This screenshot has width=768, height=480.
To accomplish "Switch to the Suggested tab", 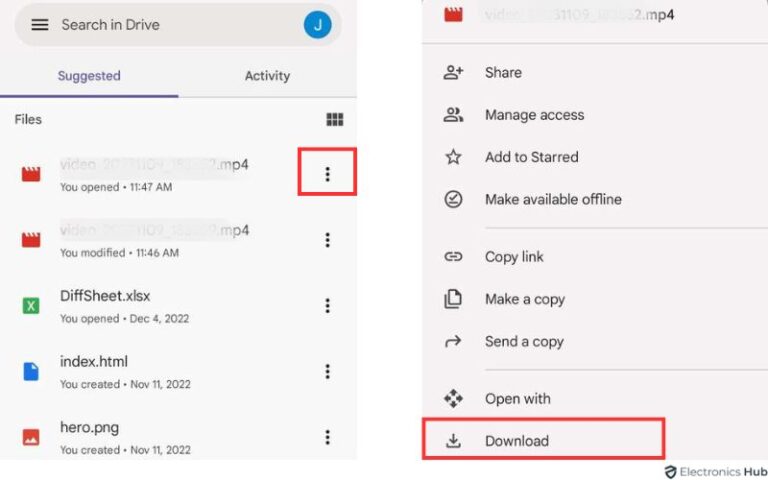I will [89, 76].
